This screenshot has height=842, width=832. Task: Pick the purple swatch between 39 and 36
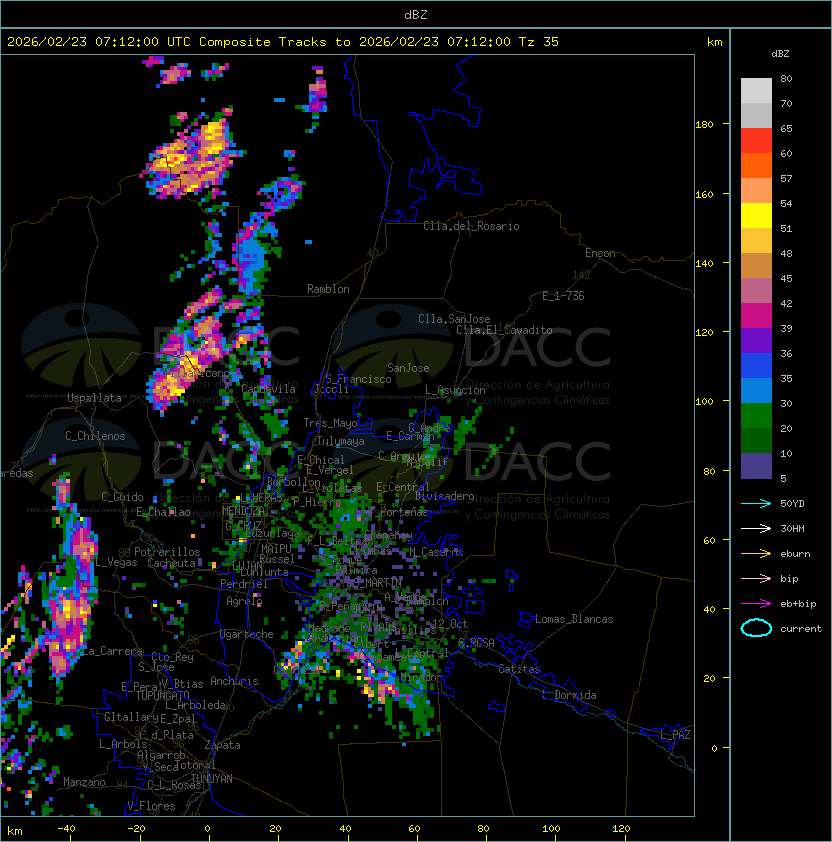point(756,340)
